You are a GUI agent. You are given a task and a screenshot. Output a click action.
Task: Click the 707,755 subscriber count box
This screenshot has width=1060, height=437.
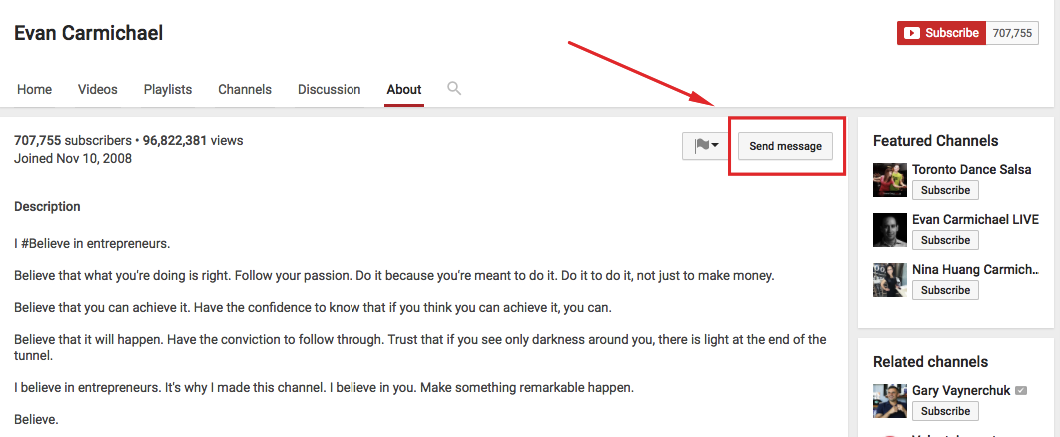(x=1012, y=32)
